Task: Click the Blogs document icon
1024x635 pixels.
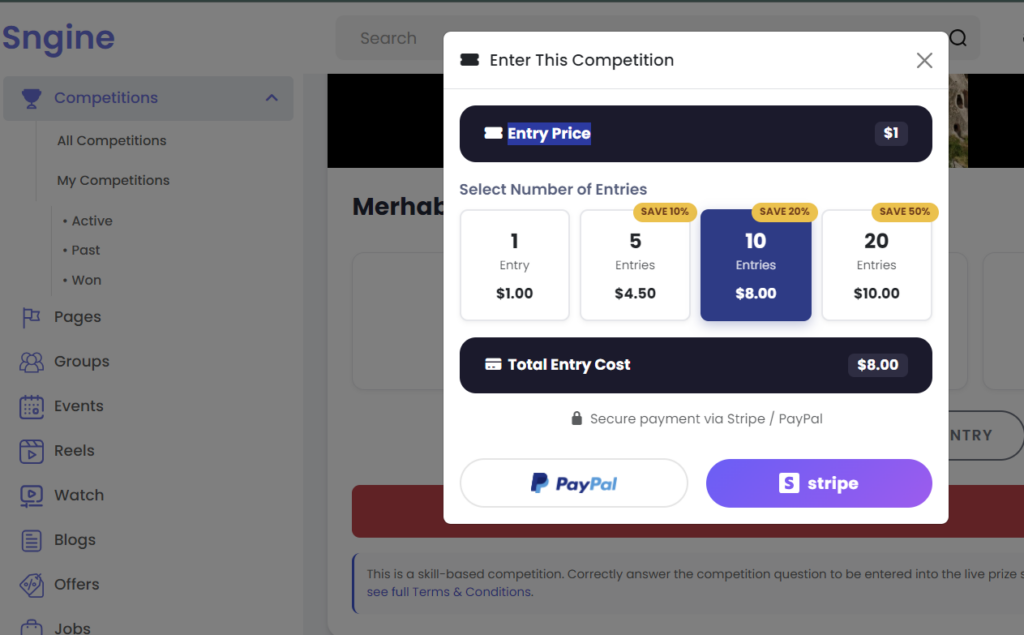Action: (x=31, y=540)
